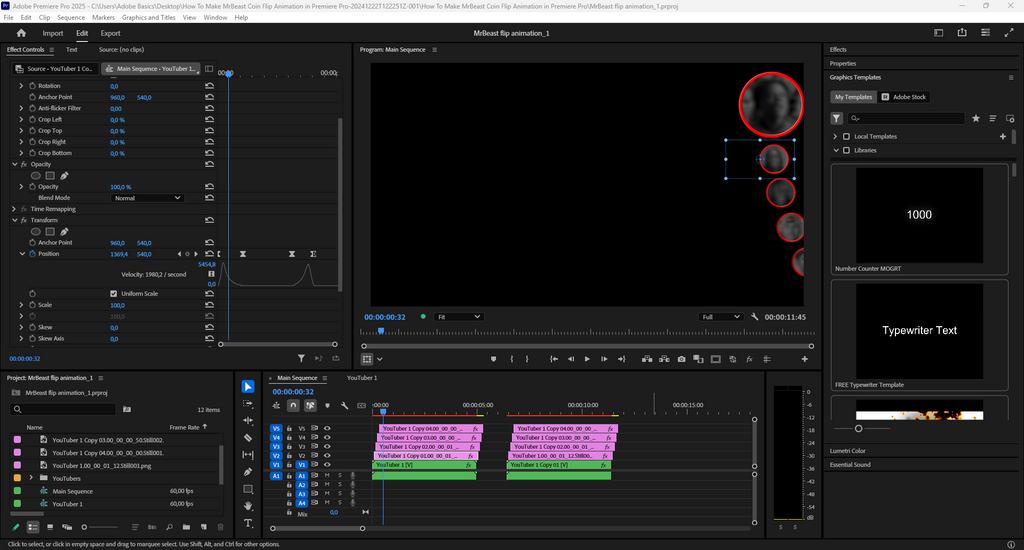Viewport: 1024px width, 550px height.
Task: Open timeline display settings wrench
Action: point(344,405)
